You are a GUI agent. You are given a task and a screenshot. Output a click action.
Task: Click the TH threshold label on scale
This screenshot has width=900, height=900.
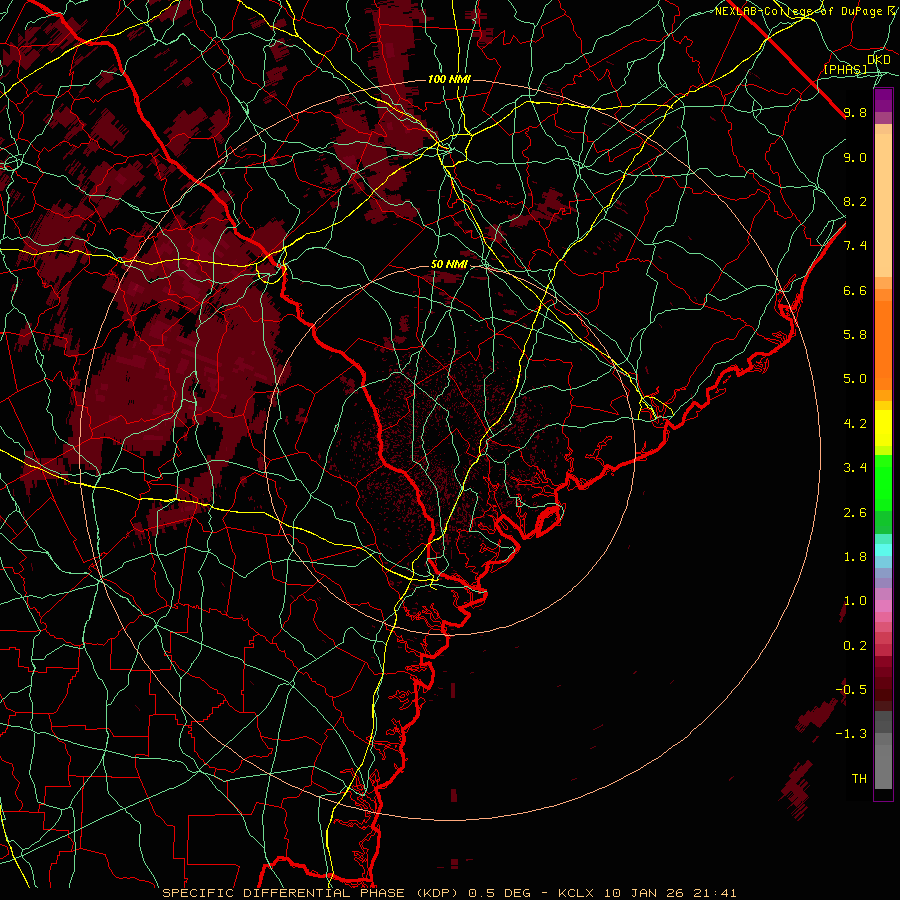pyautogui.click(x=859, y=779)
